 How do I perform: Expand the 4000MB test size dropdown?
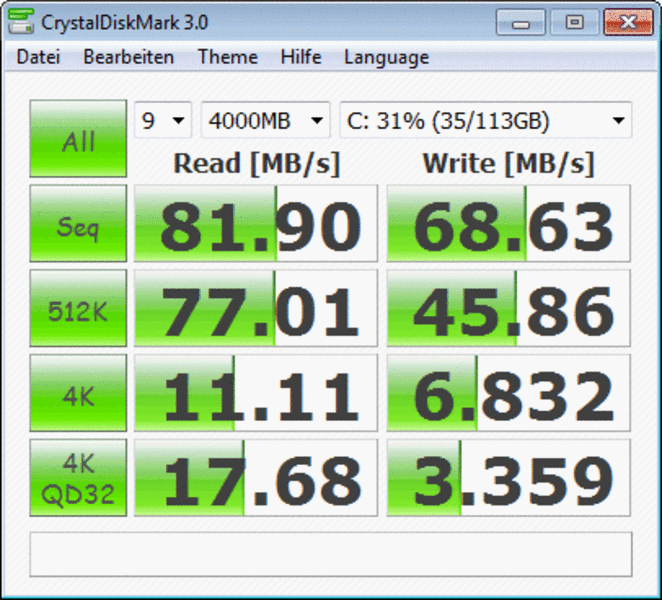click(x=266, y=120)
